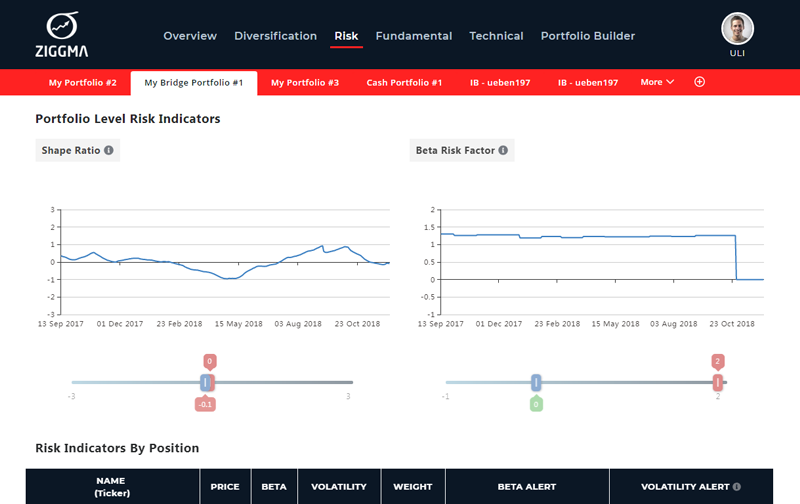Viewport: 800px width, 504px height.
Task: Click the Beta slider red handle at 2
Action: click(717, 382)
